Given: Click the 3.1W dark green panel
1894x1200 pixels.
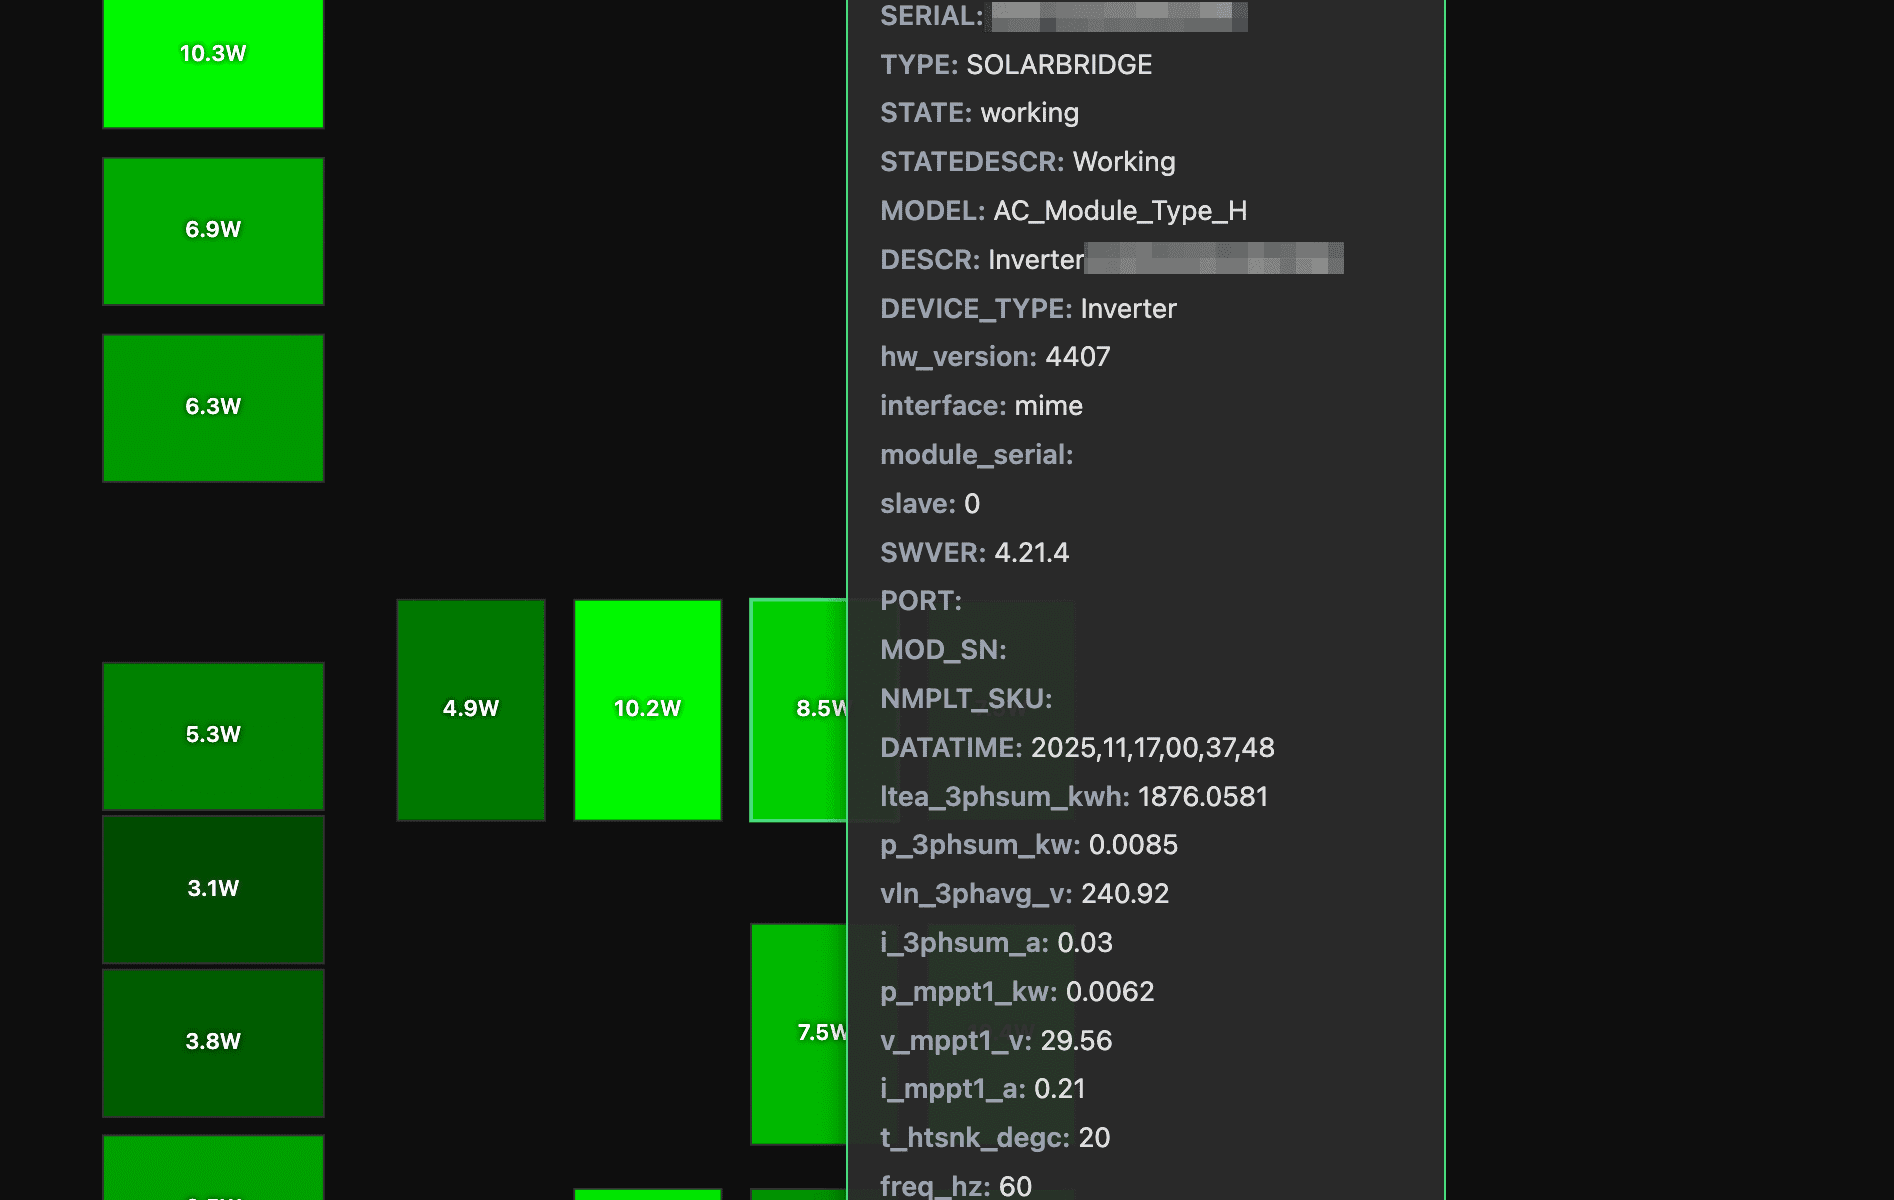Looking at the screenshot, I should click(213, 889).
